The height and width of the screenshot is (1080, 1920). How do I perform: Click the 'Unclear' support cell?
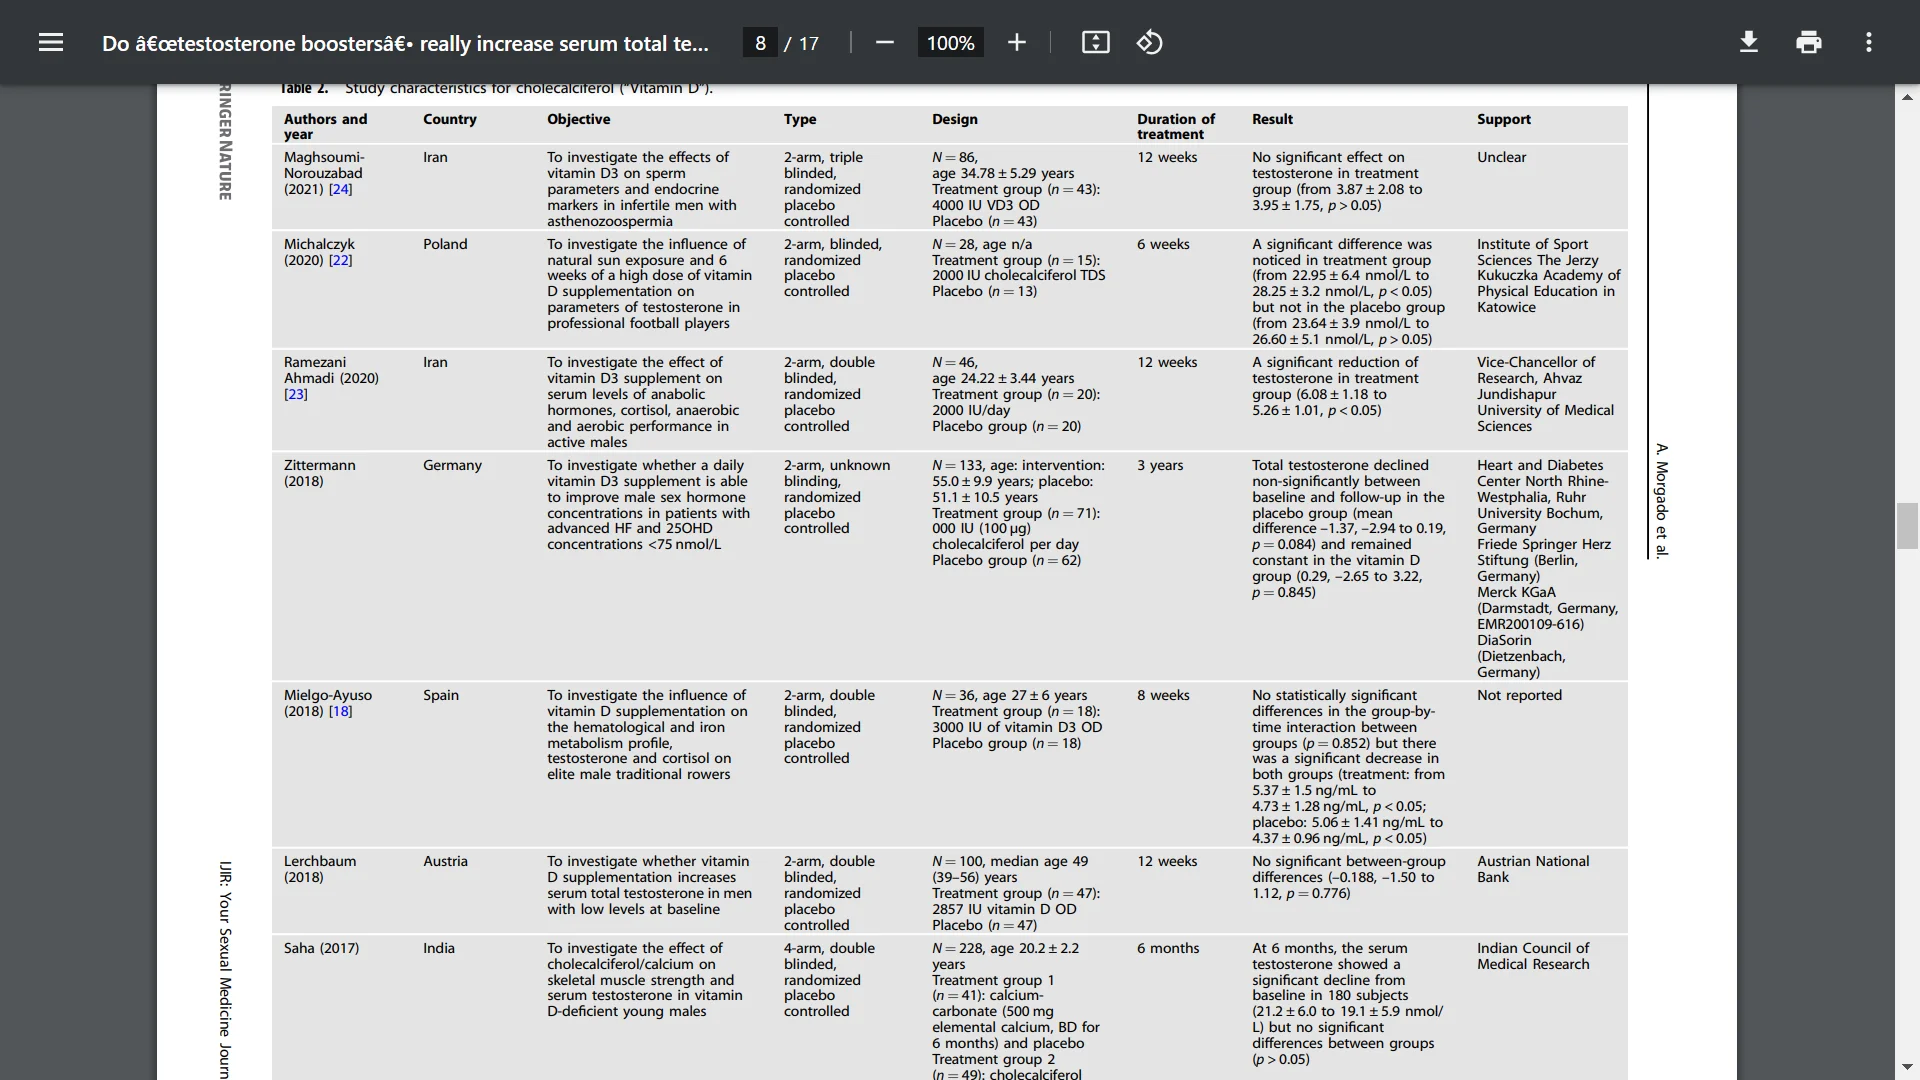coord(1502,157)
